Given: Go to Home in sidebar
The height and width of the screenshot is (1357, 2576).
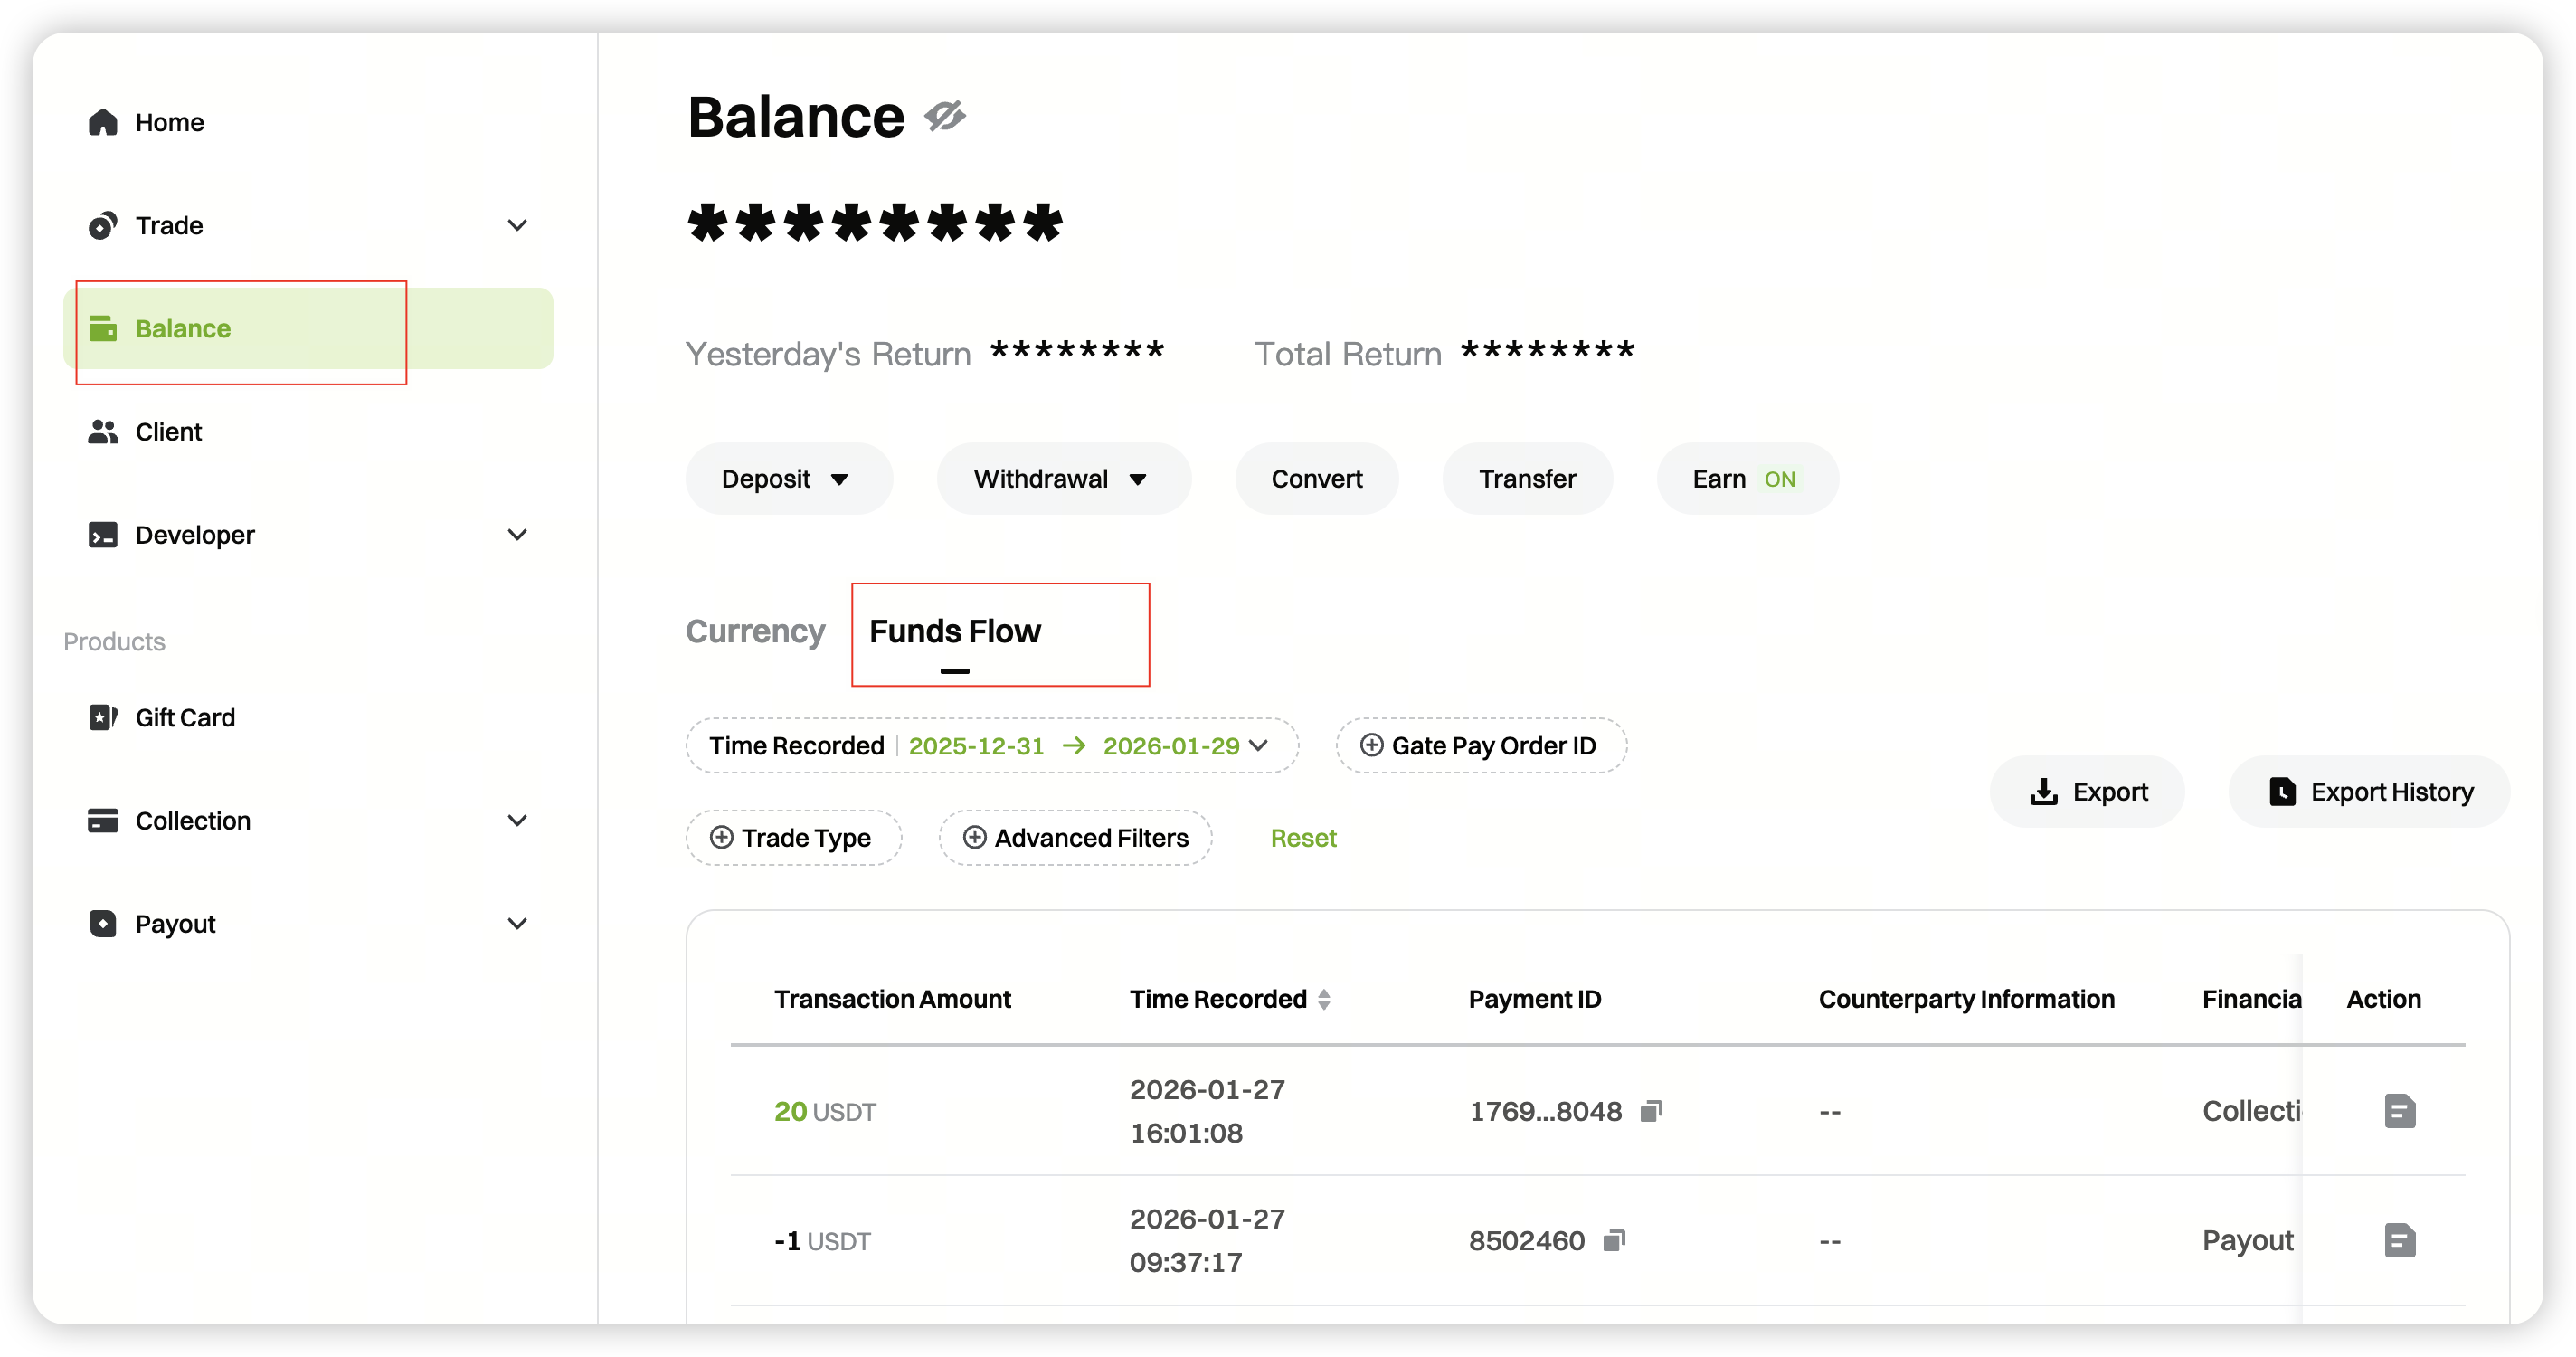Looking at the screenshot, I should [x=169, y=122].
